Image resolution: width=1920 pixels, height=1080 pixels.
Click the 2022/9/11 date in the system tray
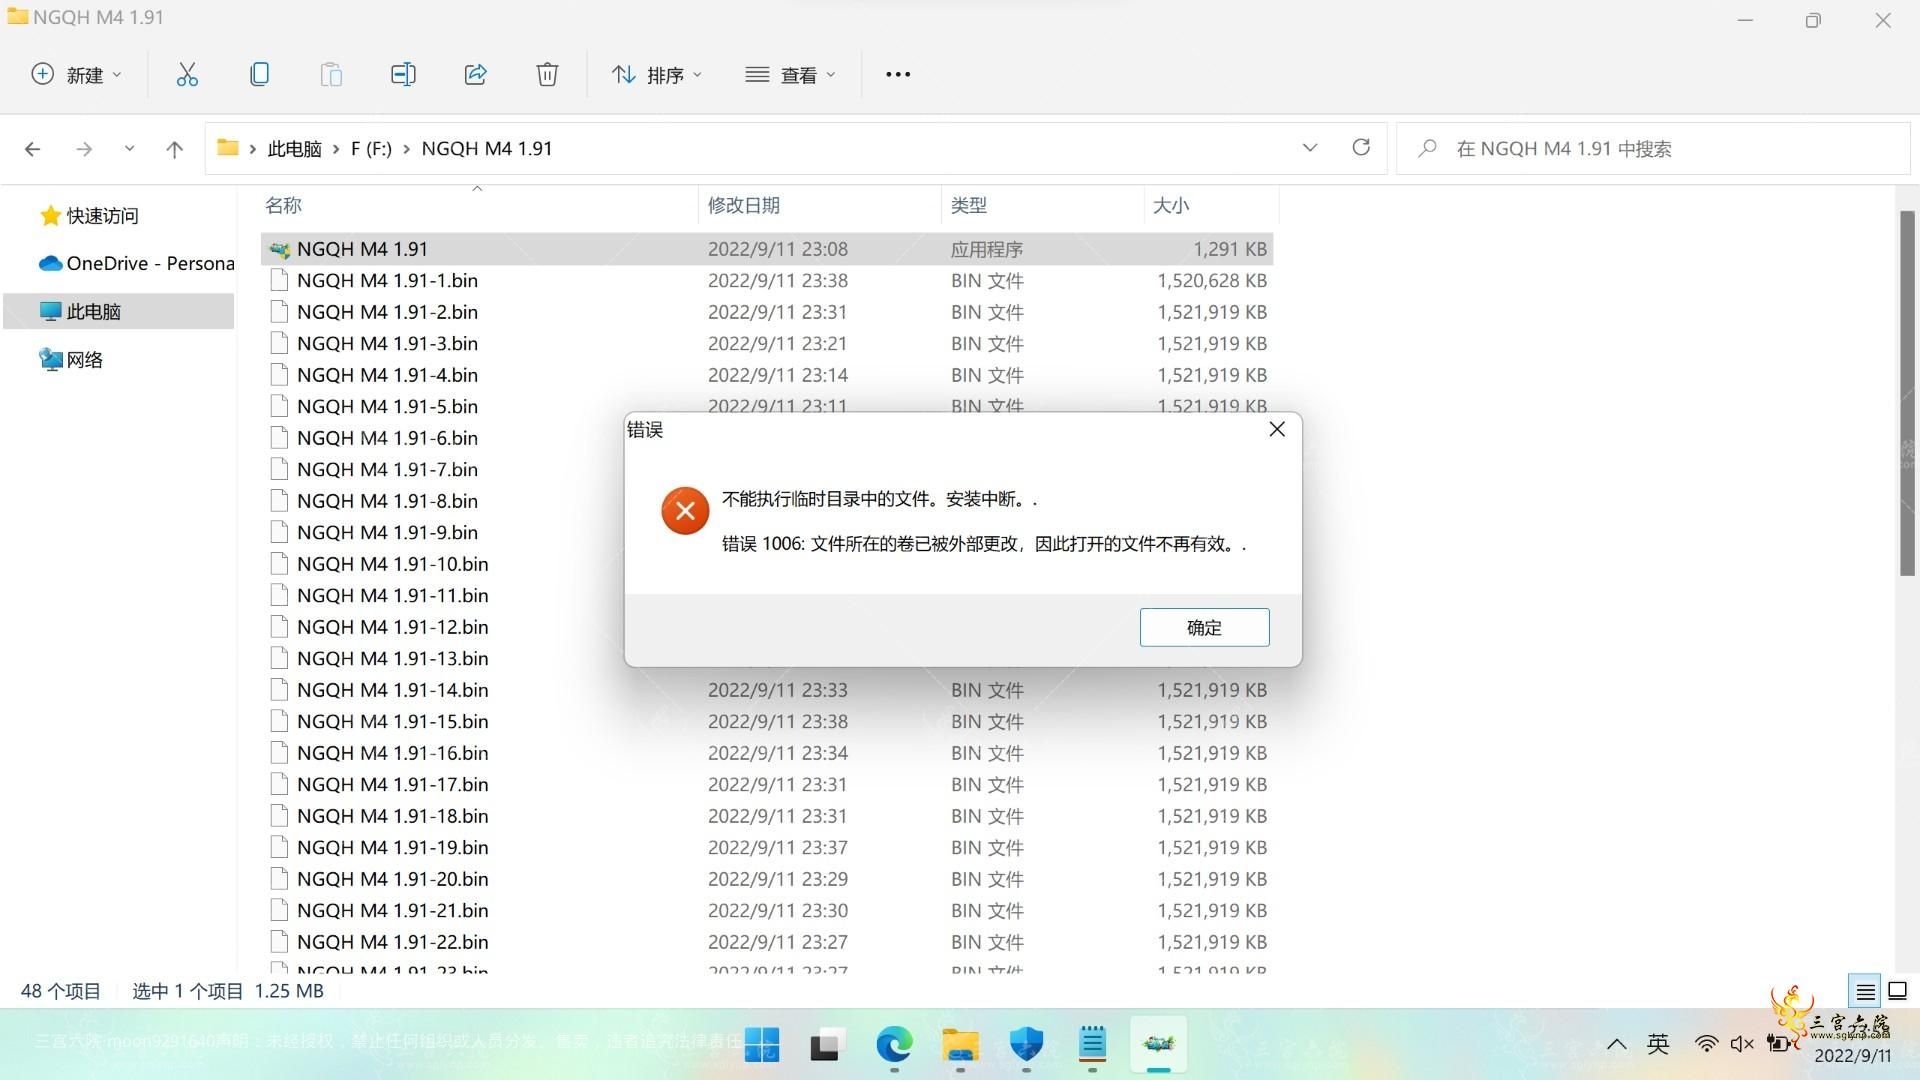coord(1853,1056)
